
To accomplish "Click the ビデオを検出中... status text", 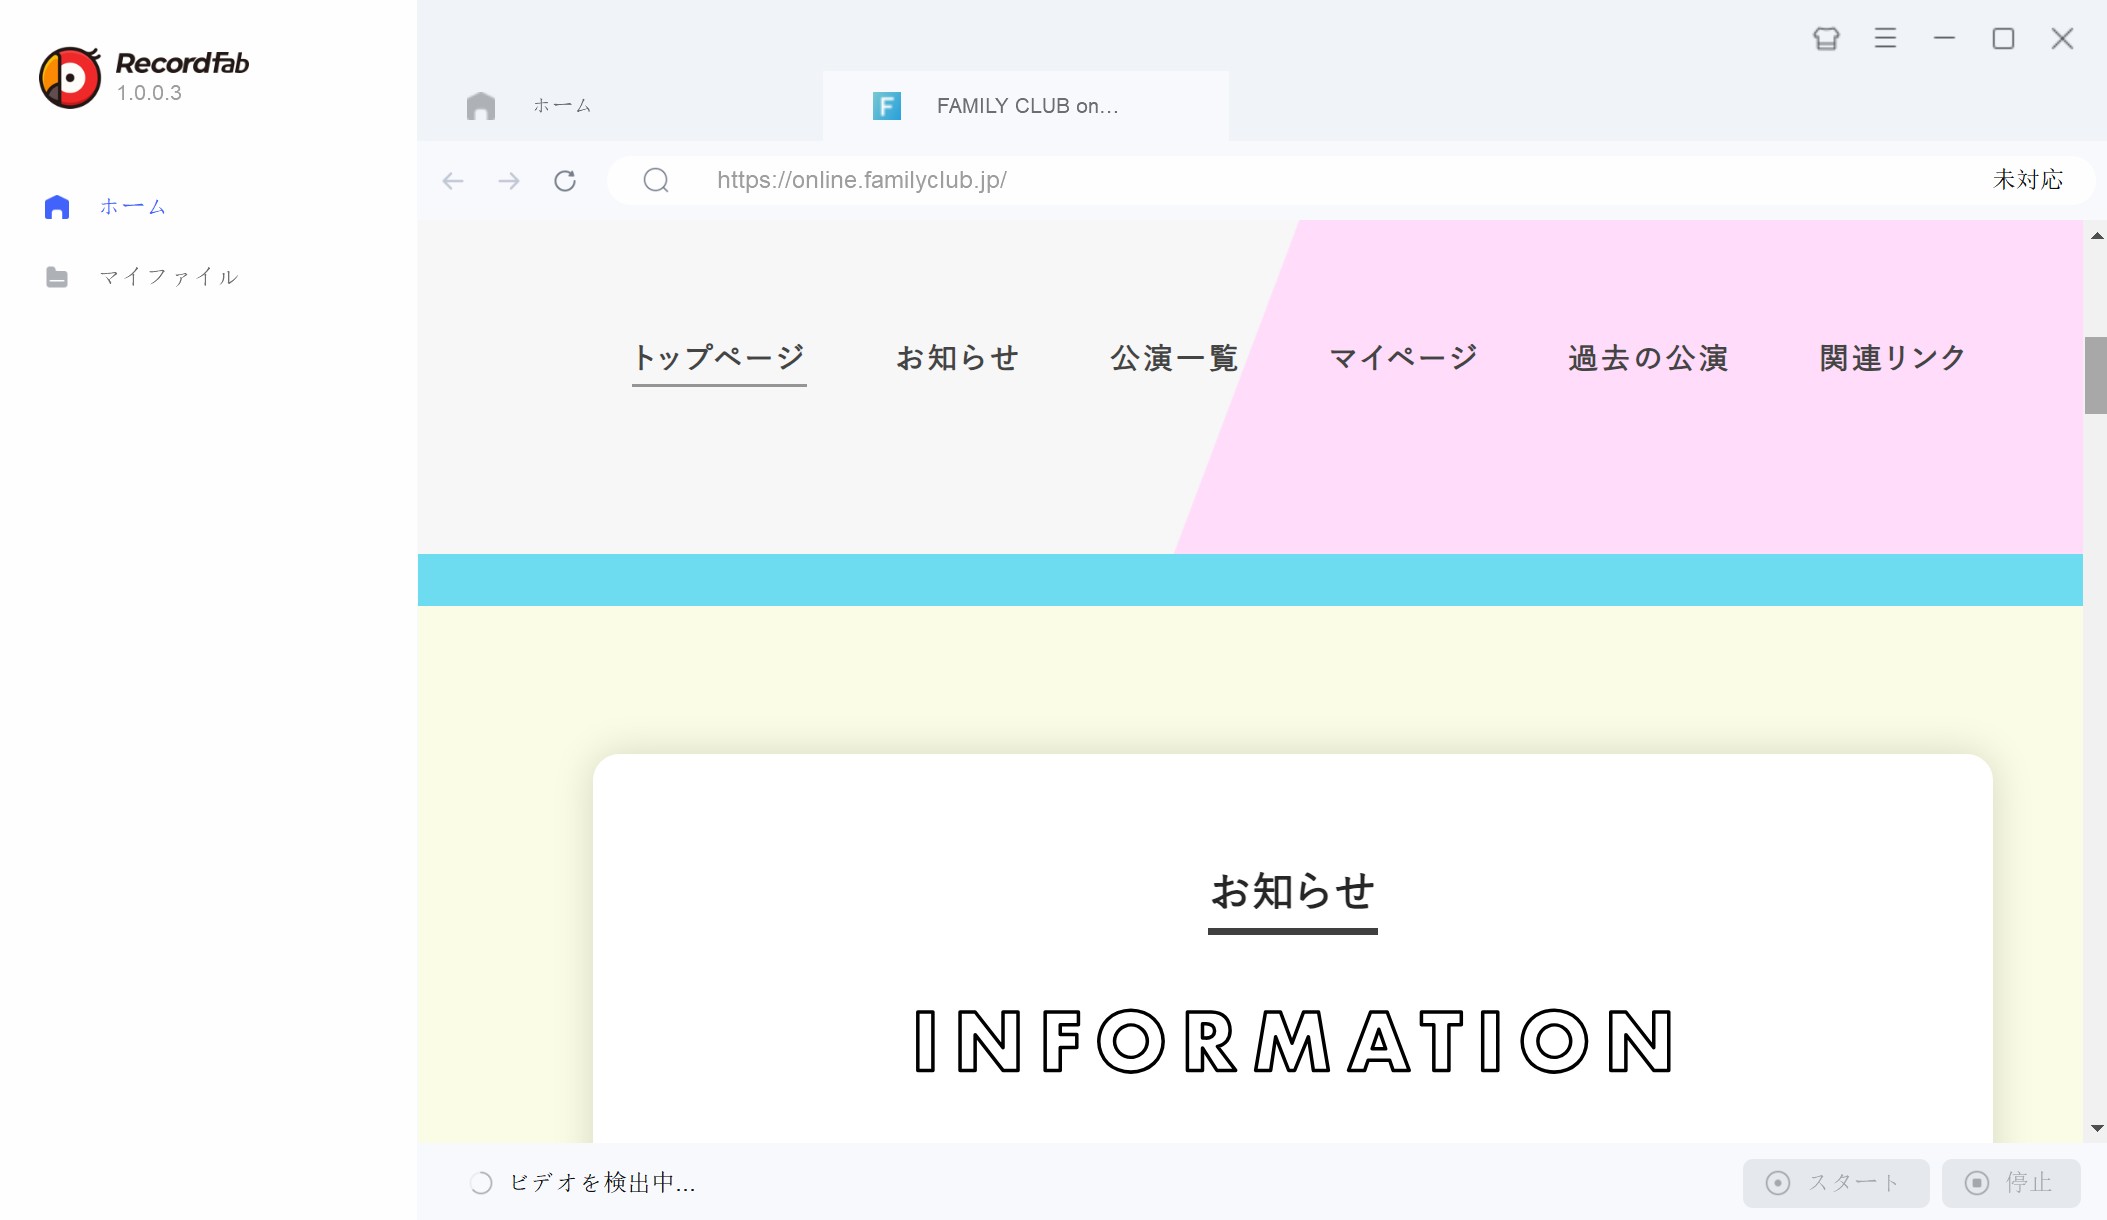I will 603,1183.
